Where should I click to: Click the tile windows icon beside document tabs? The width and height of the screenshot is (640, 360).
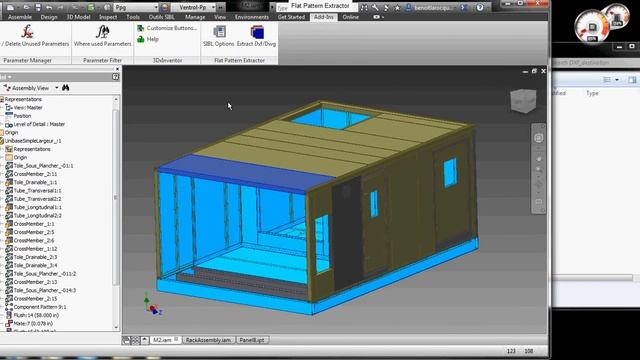pos(135,340)
